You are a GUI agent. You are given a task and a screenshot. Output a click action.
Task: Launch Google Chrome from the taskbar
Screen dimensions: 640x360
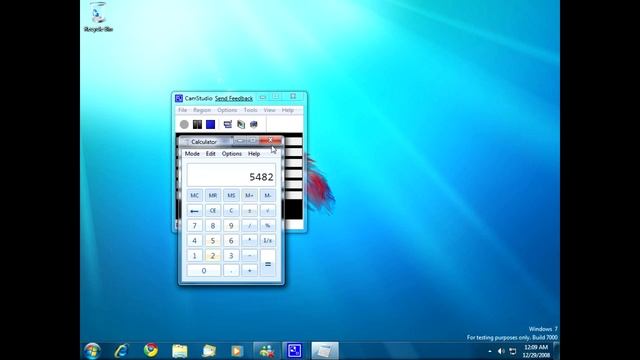[151, 351]
